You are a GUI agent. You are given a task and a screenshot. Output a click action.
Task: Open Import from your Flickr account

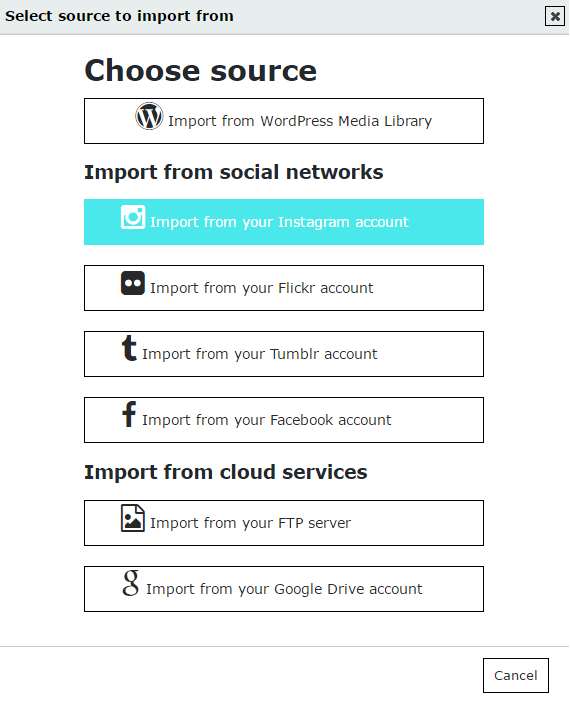[x=284, y=288]
